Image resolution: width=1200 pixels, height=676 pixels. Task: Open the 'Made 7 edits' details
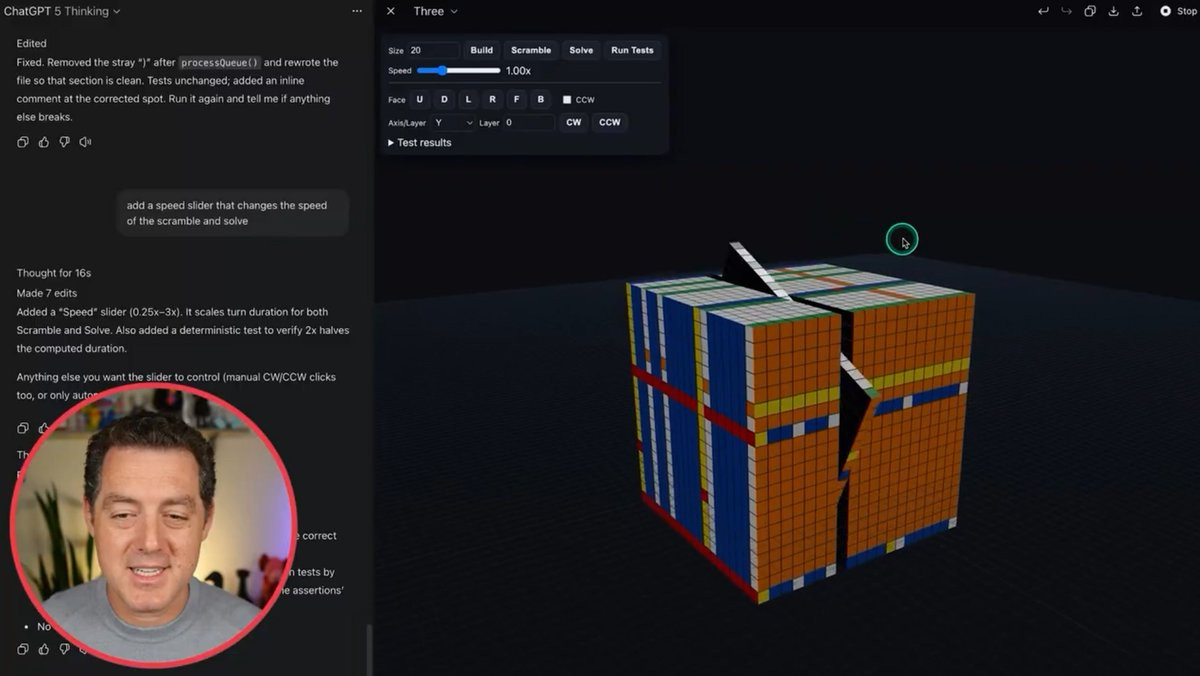pos(47,293)
